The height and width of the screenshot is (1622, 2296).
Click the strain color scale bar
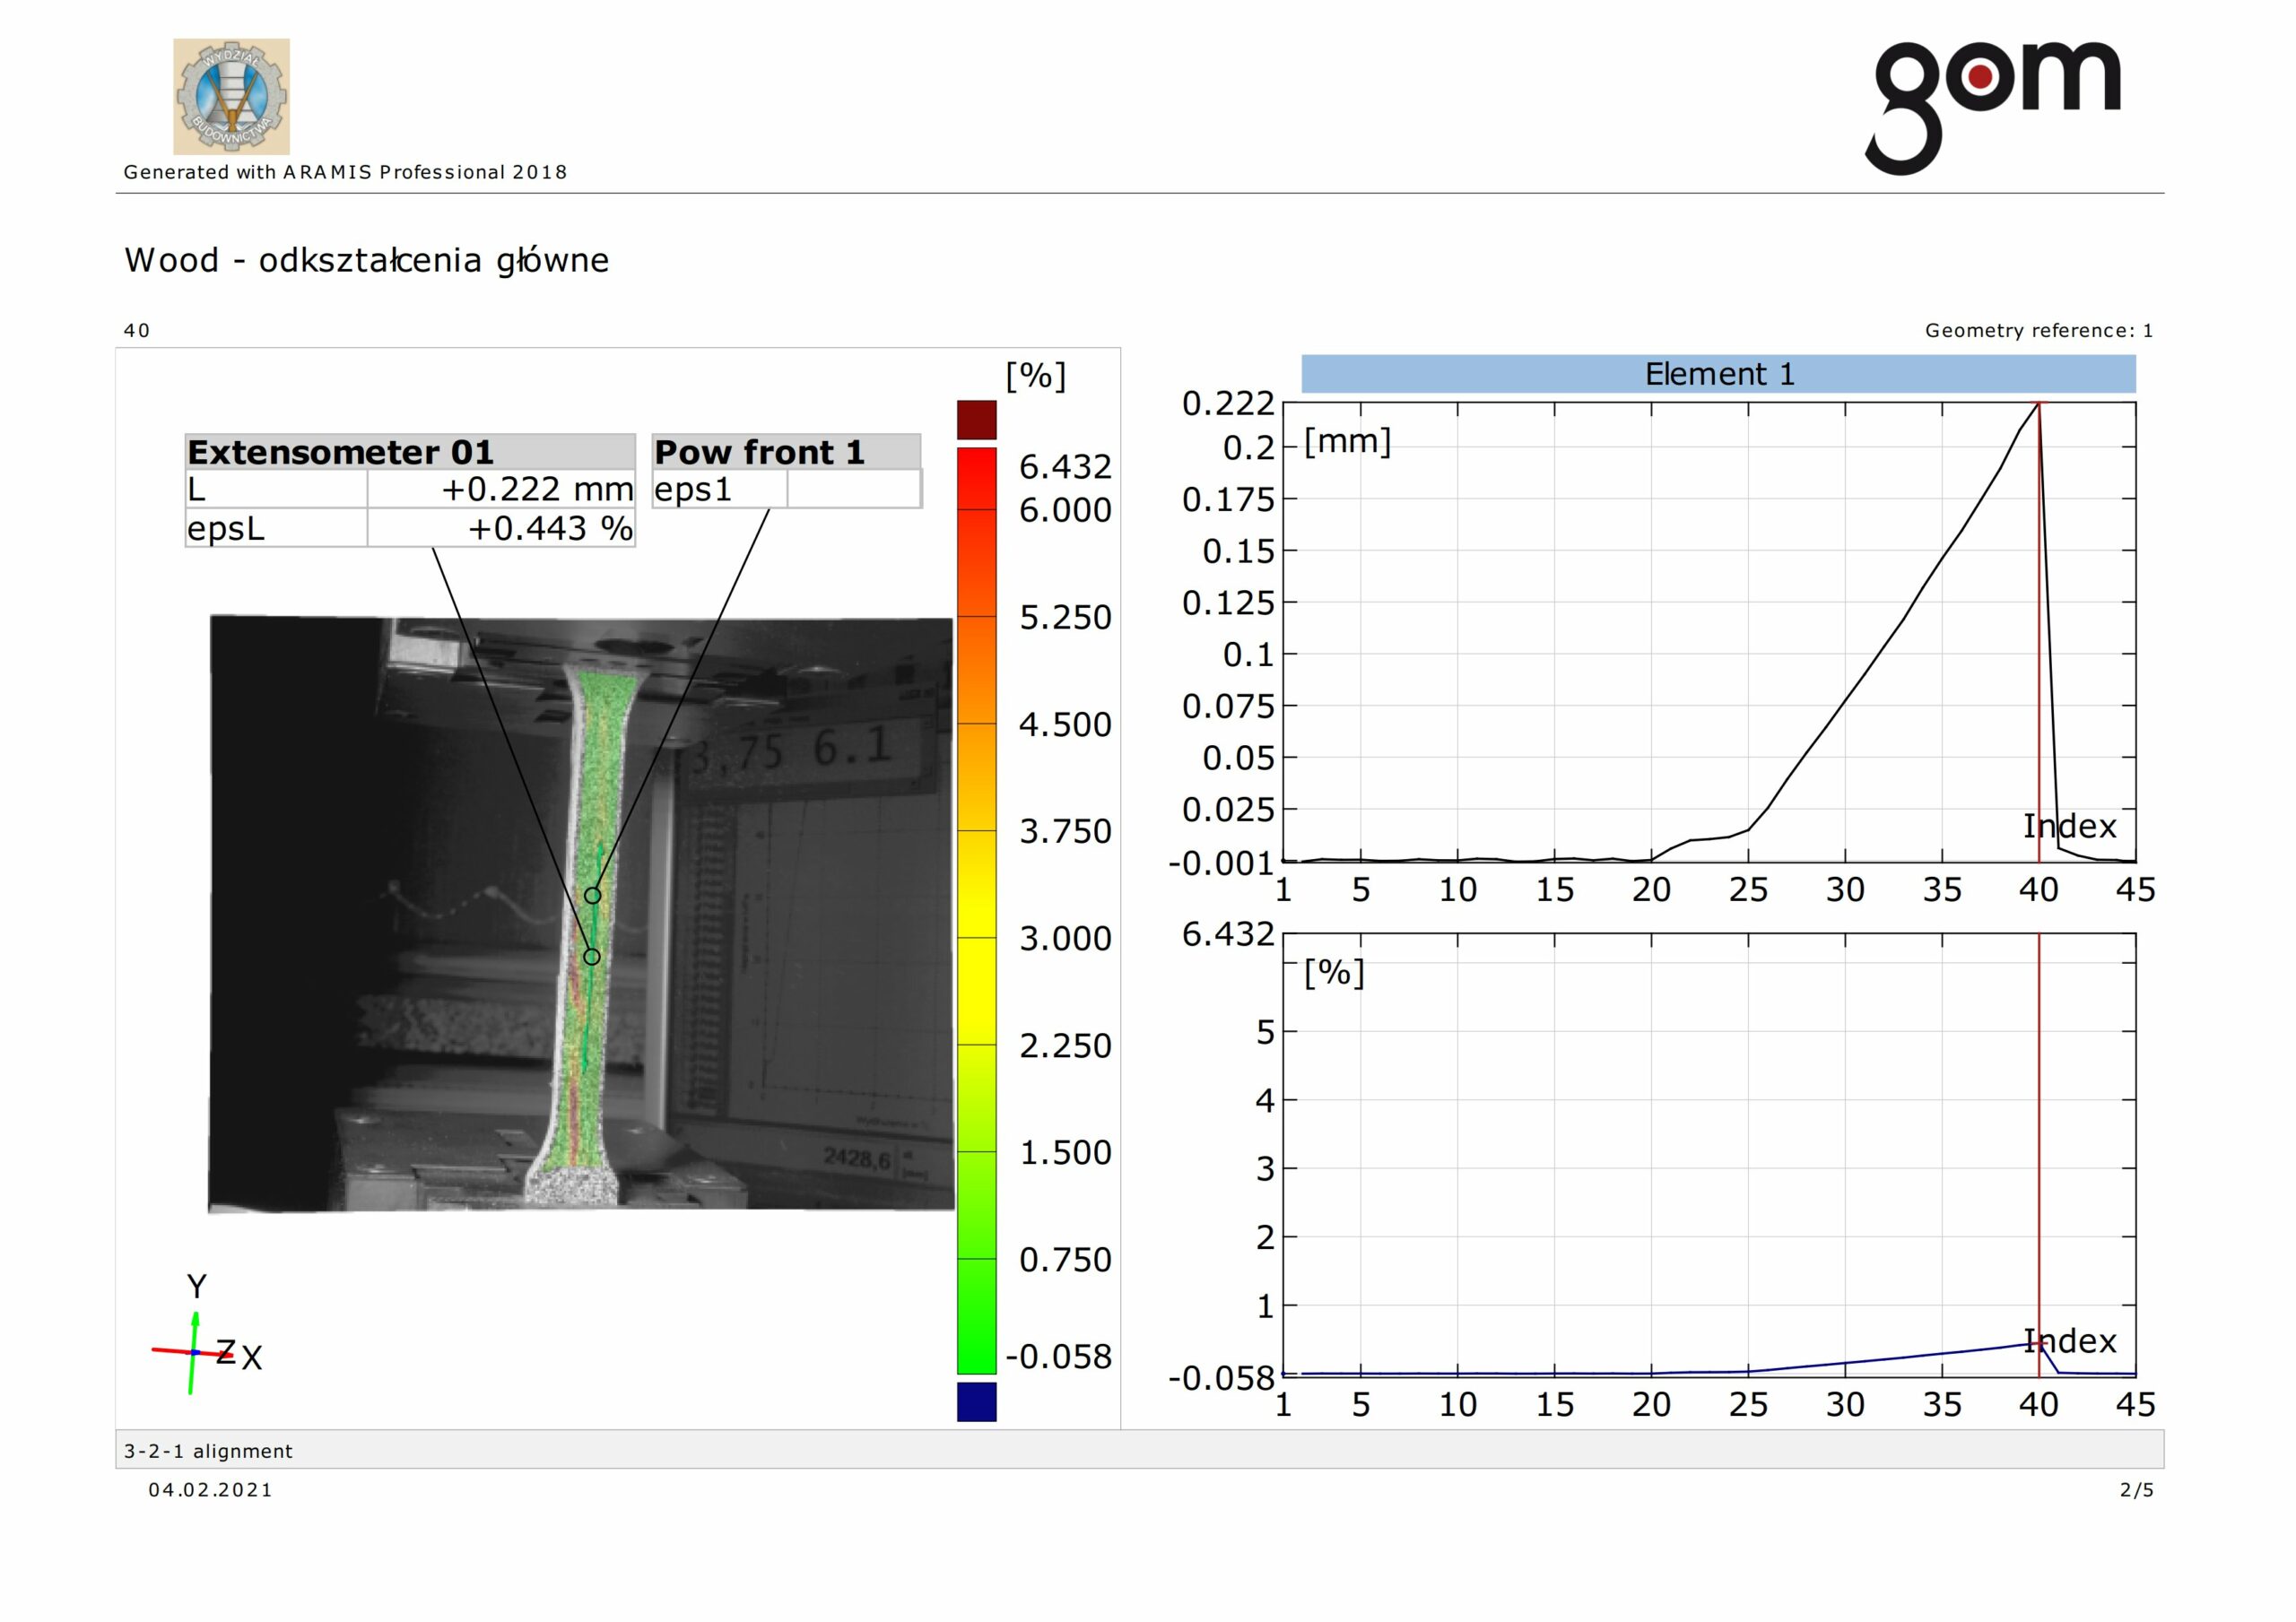[977, 911]
